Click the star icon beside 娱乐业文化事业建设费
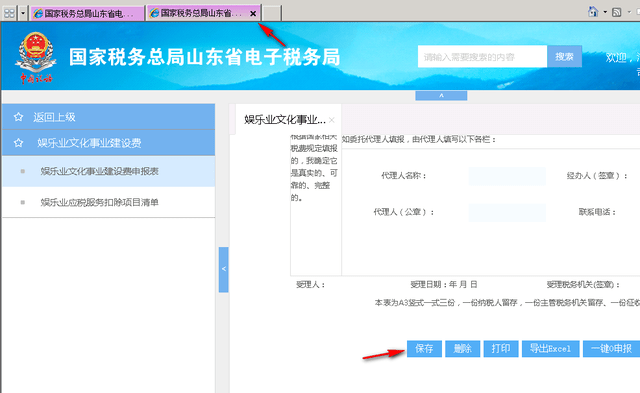This screenshot has height=393, width=640. tap(18, 143)
